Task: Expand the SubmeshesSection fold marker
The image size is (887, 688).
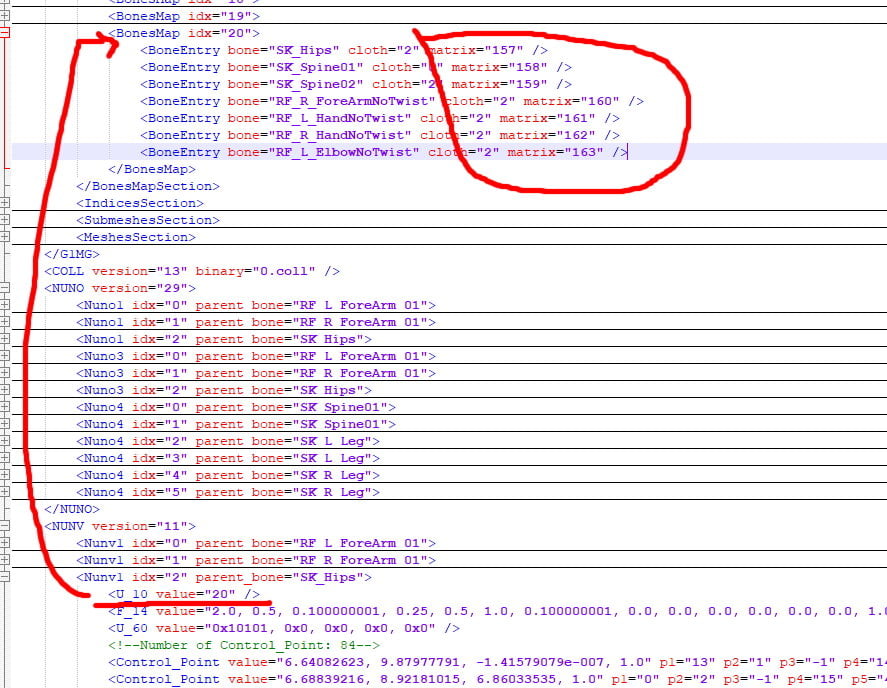Action: click(x=5, y=220)
